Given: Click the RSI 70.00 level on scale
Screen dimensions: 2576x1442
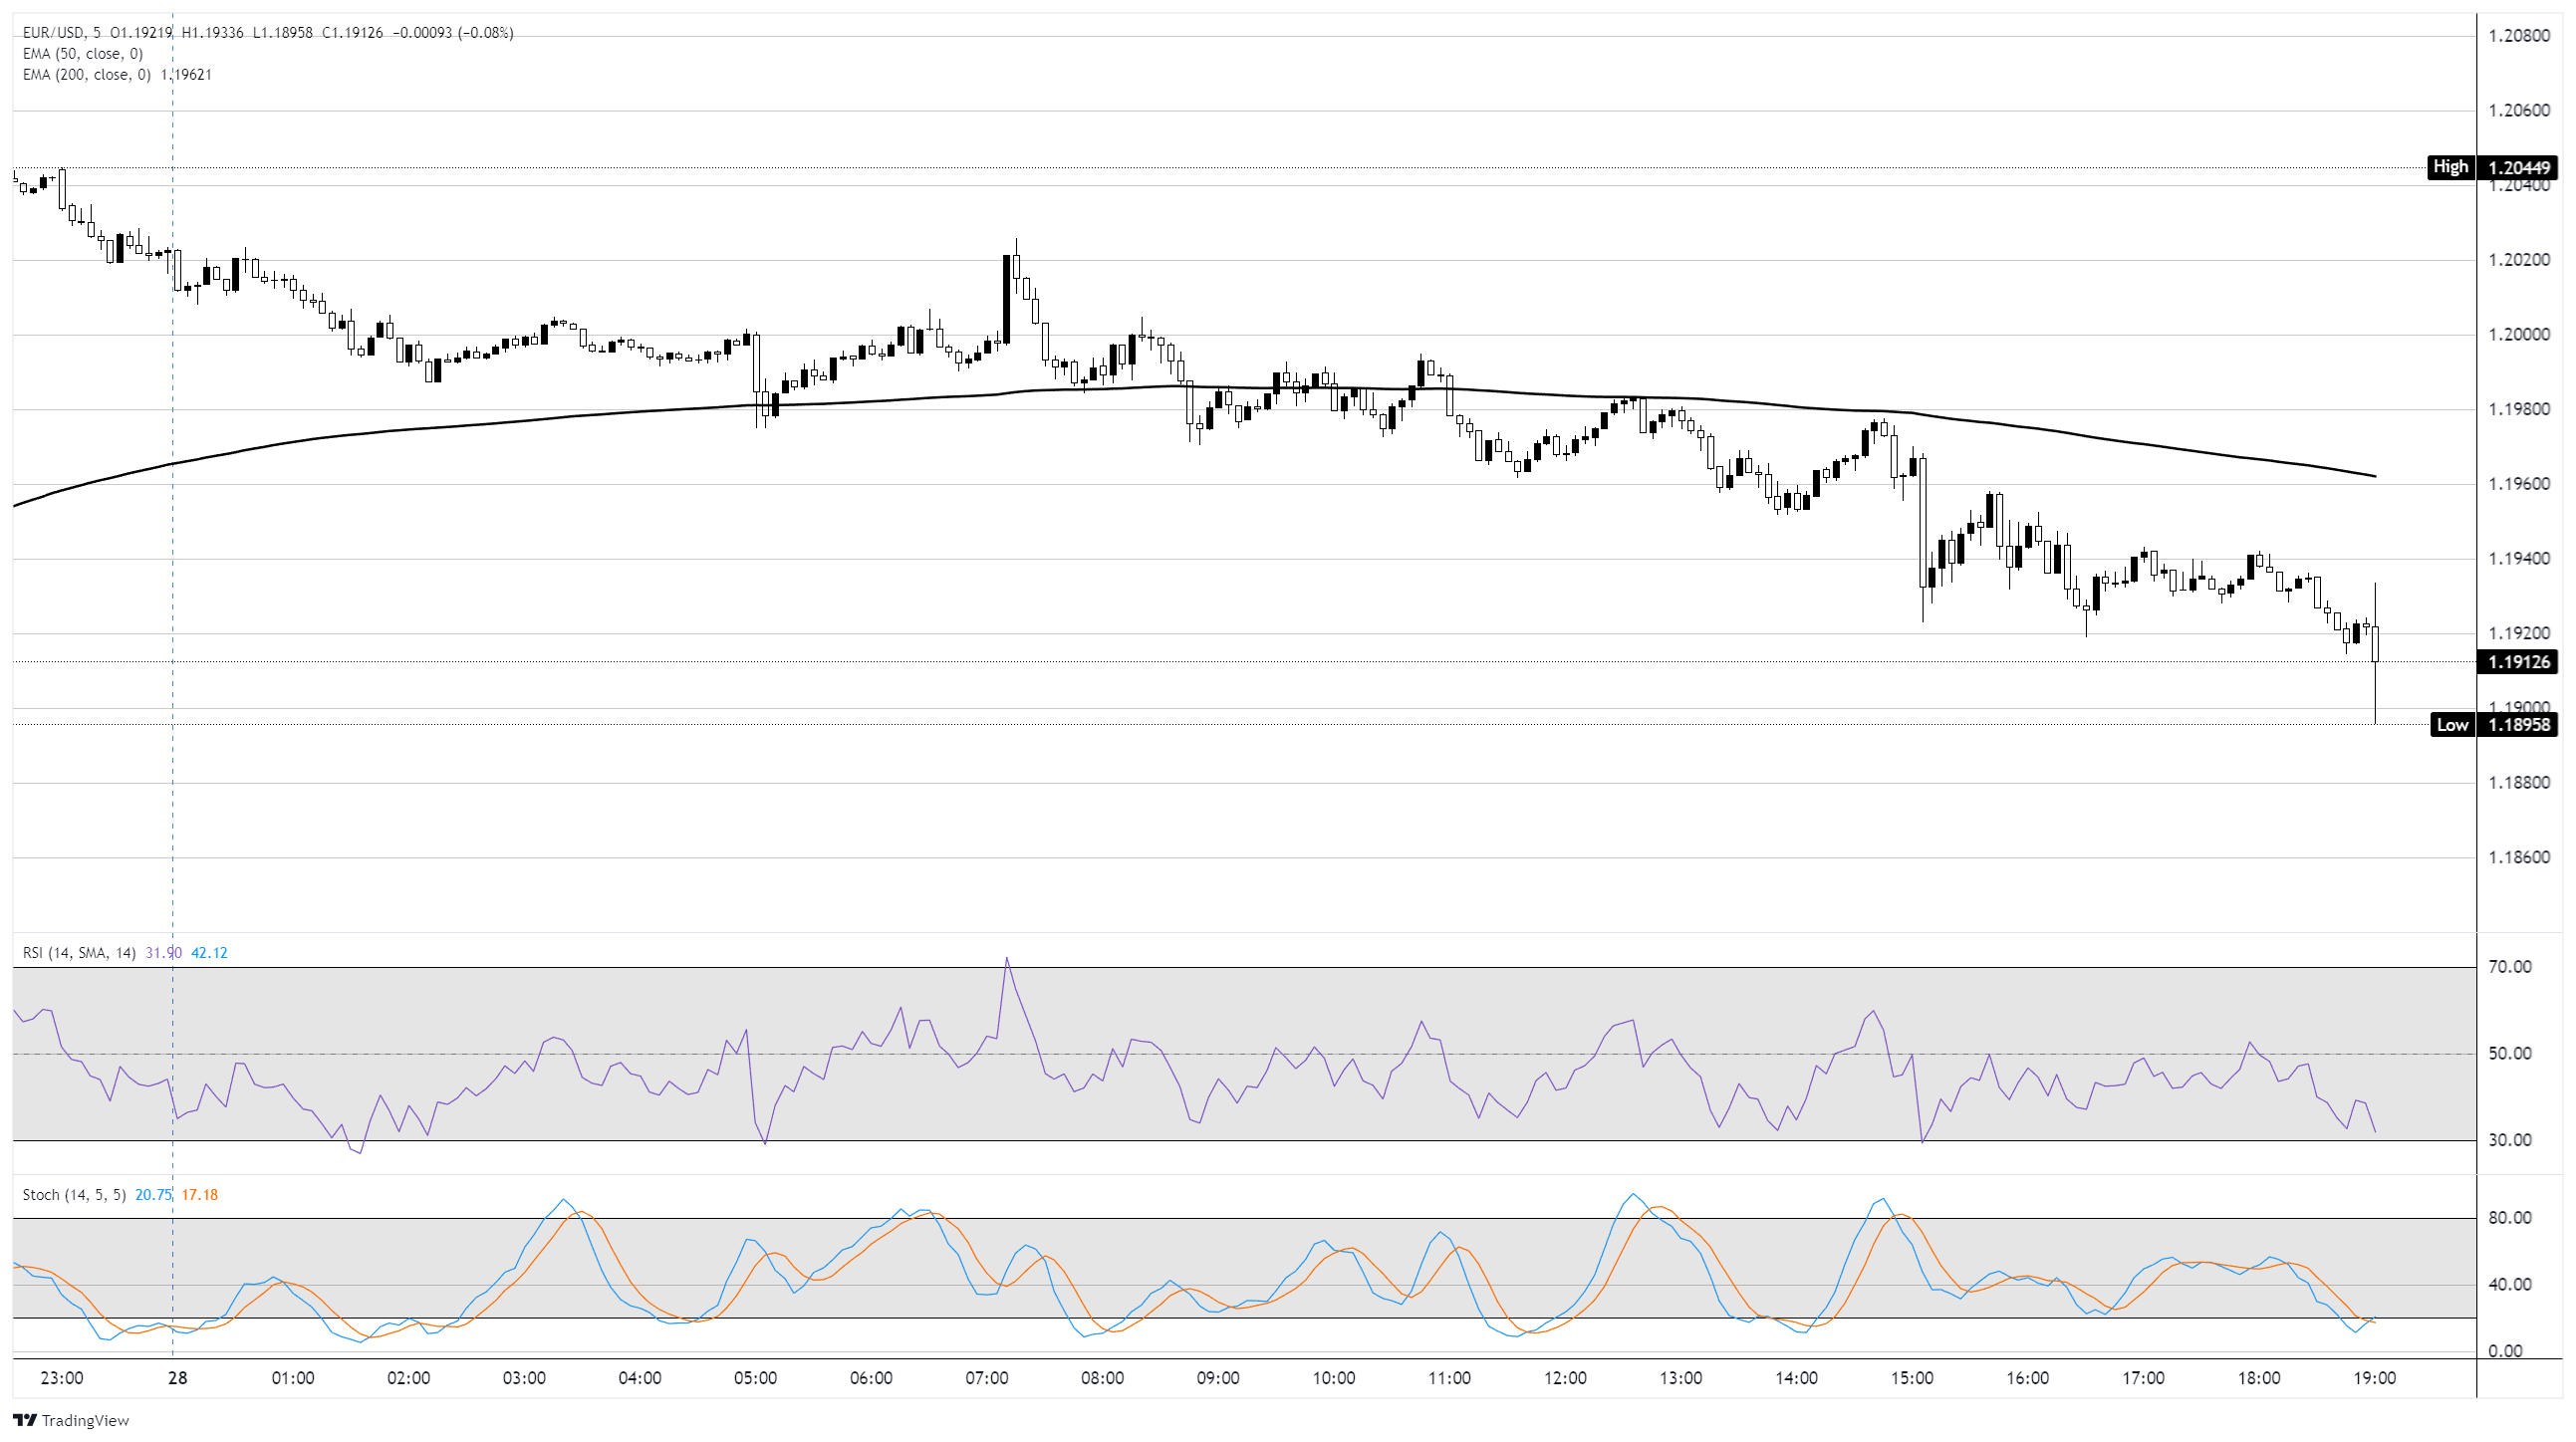Looking at the screenshot, I should coord(2510,967).
